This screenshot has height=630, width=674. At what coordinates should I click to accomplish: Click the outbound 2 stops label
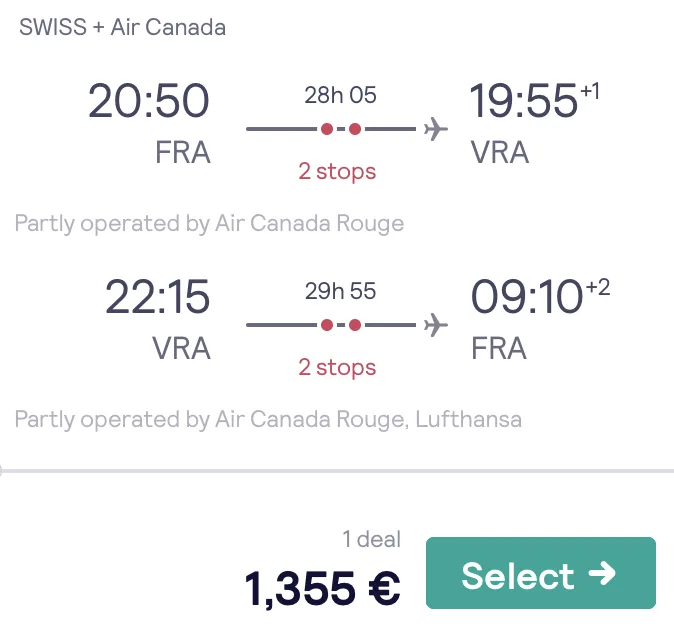point(337,172)
